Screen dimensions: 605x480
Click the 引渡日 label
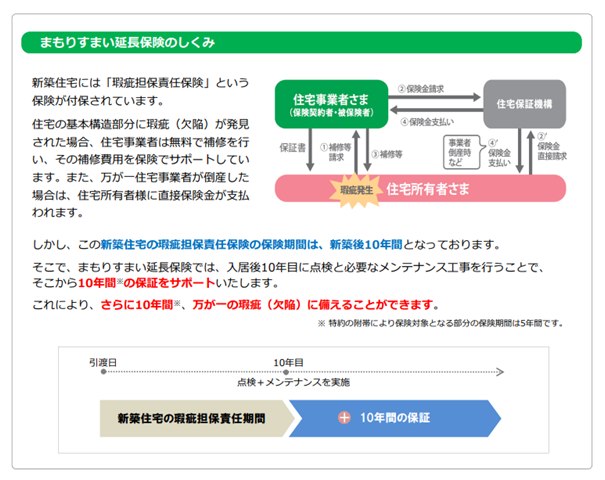103,362
